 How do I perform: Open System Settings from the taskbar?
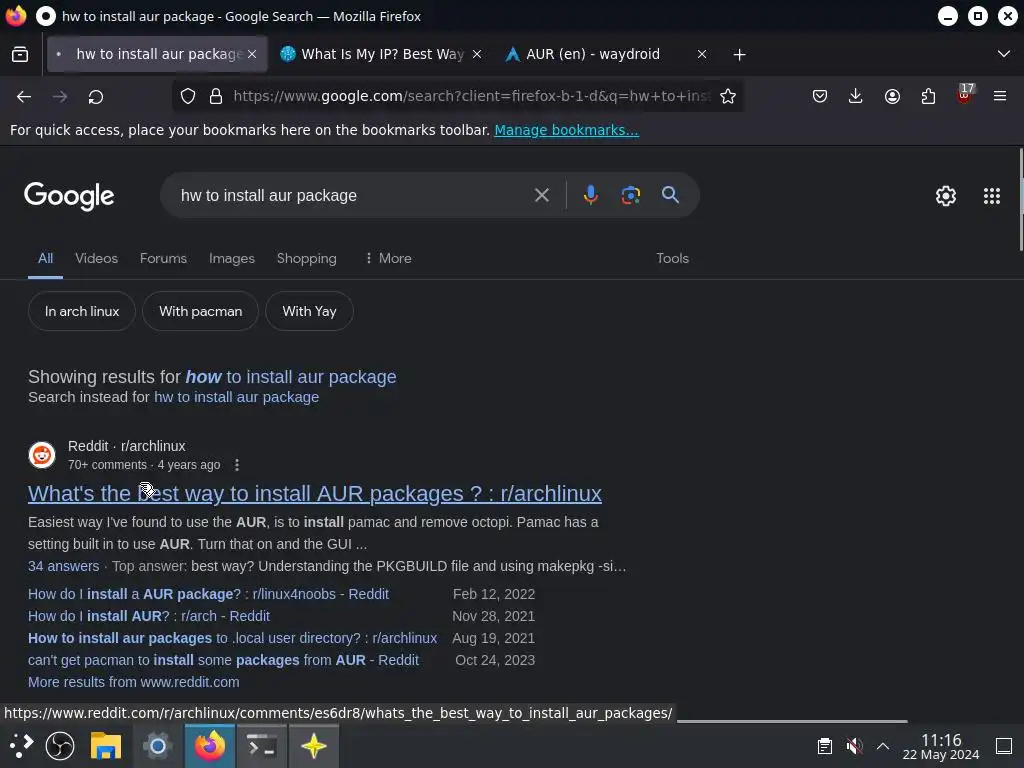coord(157,746)
